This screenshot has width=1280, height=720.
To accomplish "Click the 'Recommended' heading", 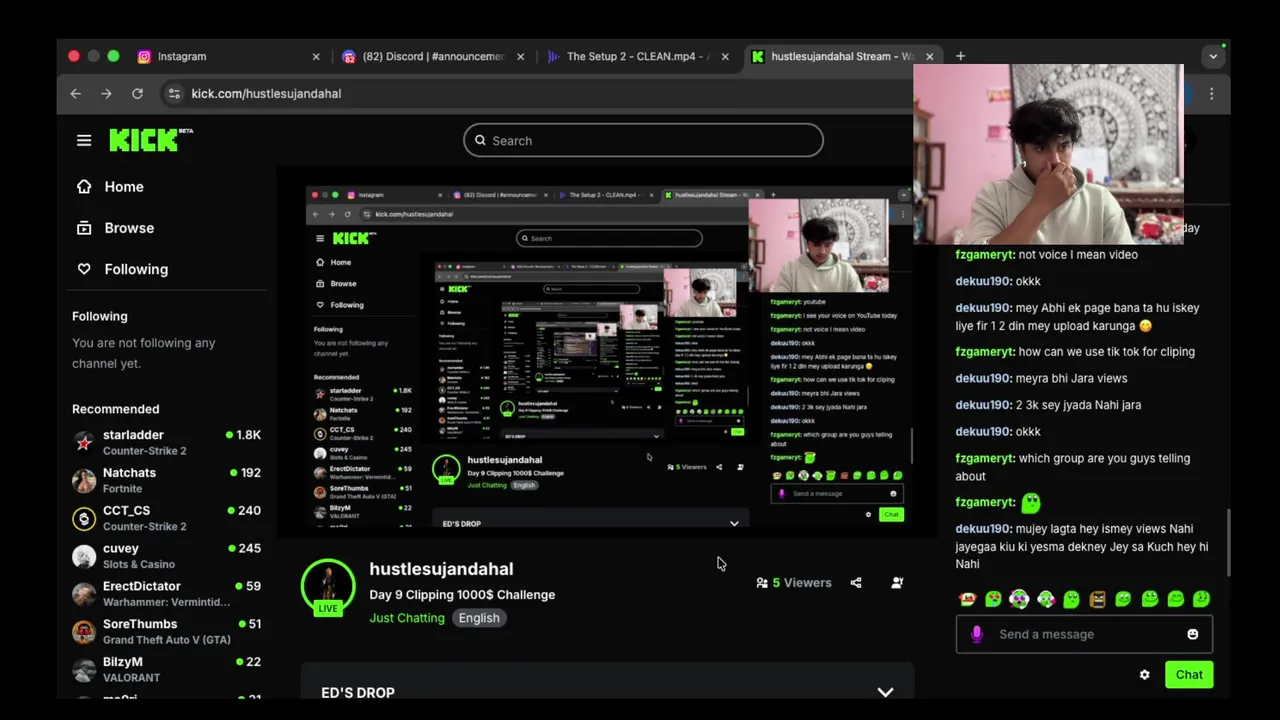I will [116, 409].
